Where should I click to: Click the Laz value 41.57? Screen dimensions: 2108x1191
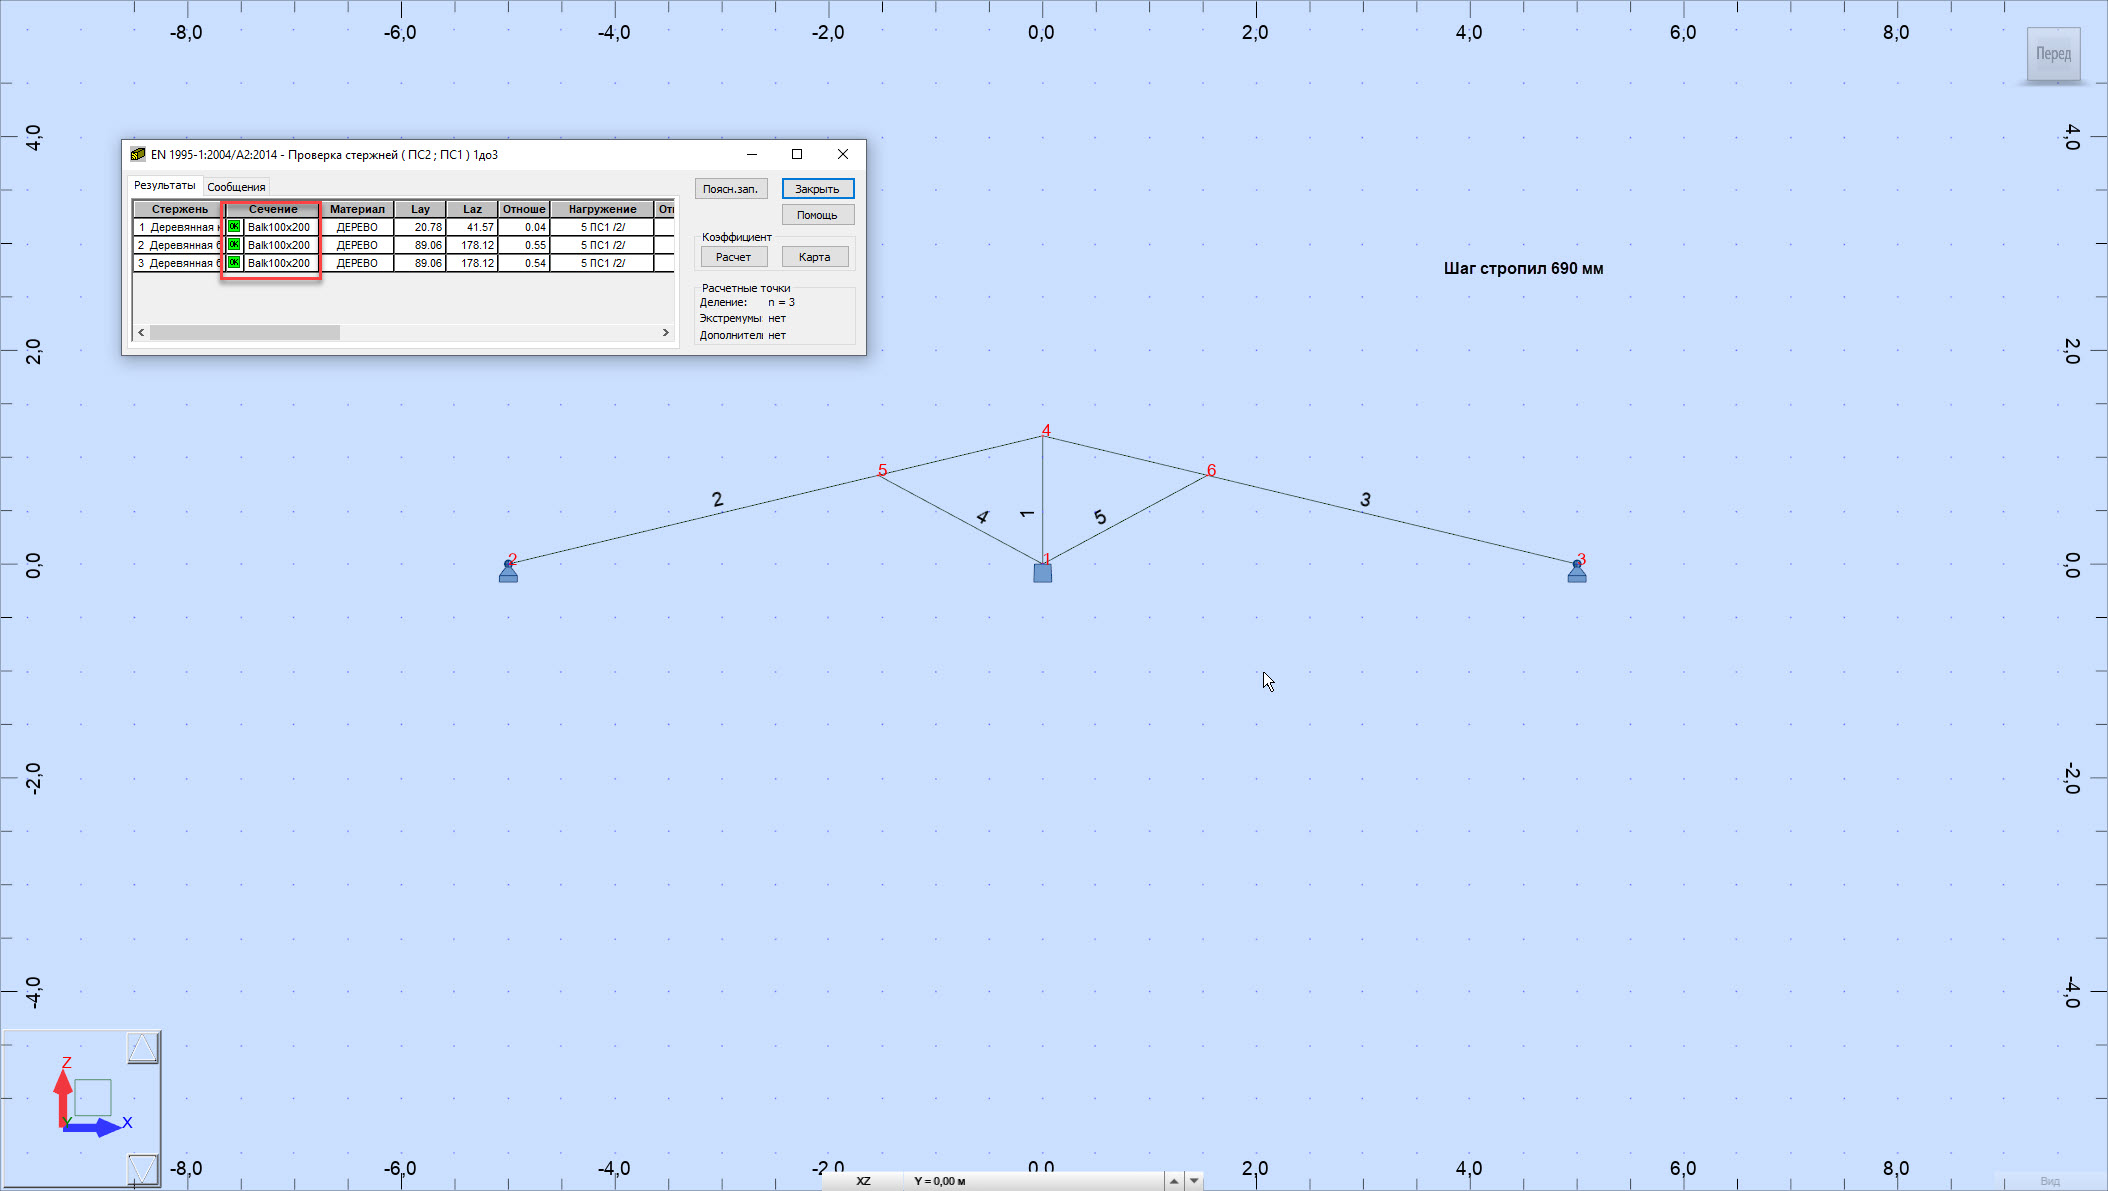click(472, 227)
